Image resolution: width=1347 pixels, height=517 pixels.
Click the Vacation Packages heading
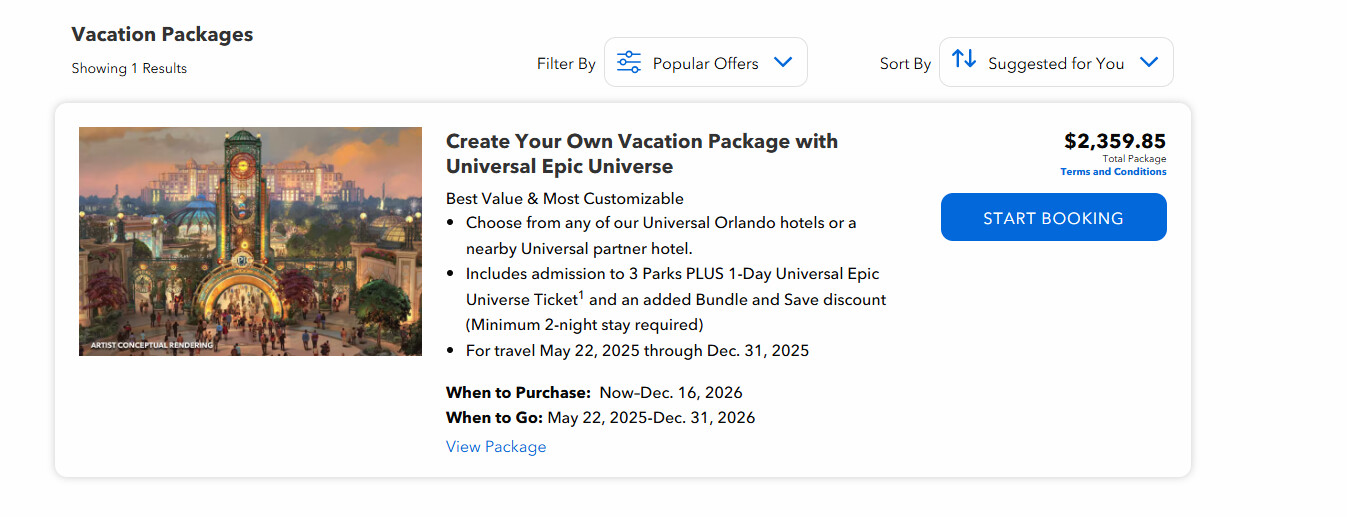pos(162,34)
